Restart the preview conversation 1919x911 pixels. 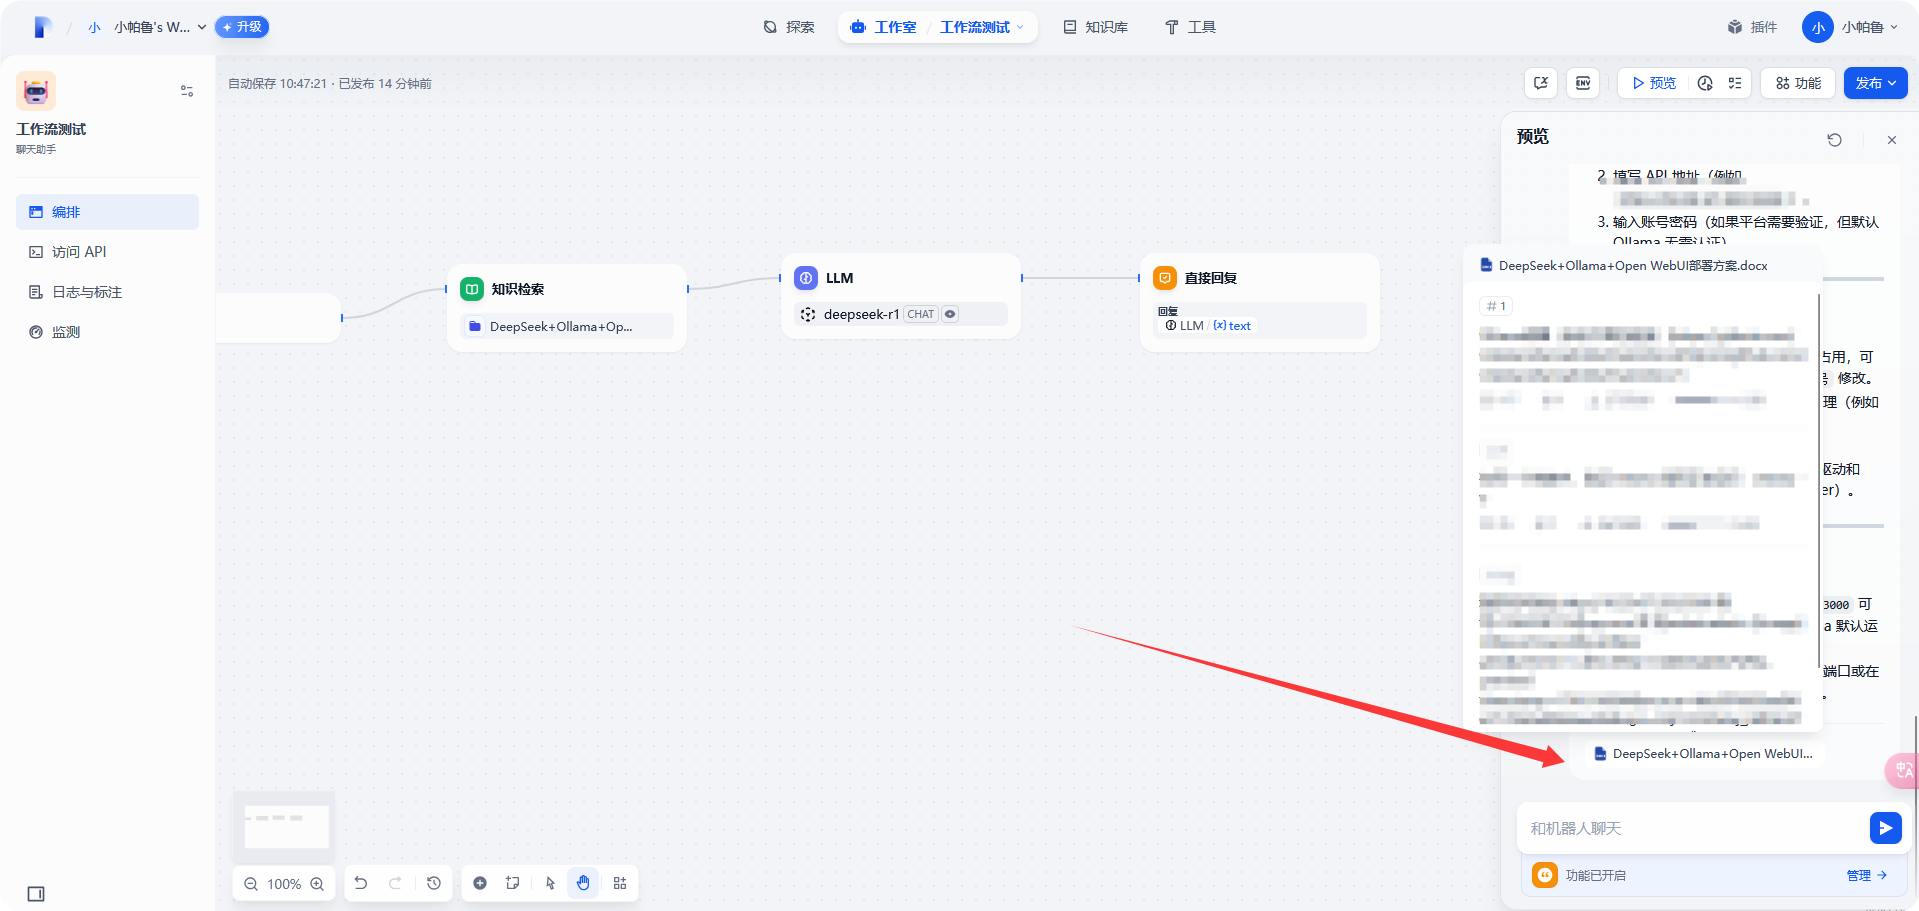[1834, 140]
